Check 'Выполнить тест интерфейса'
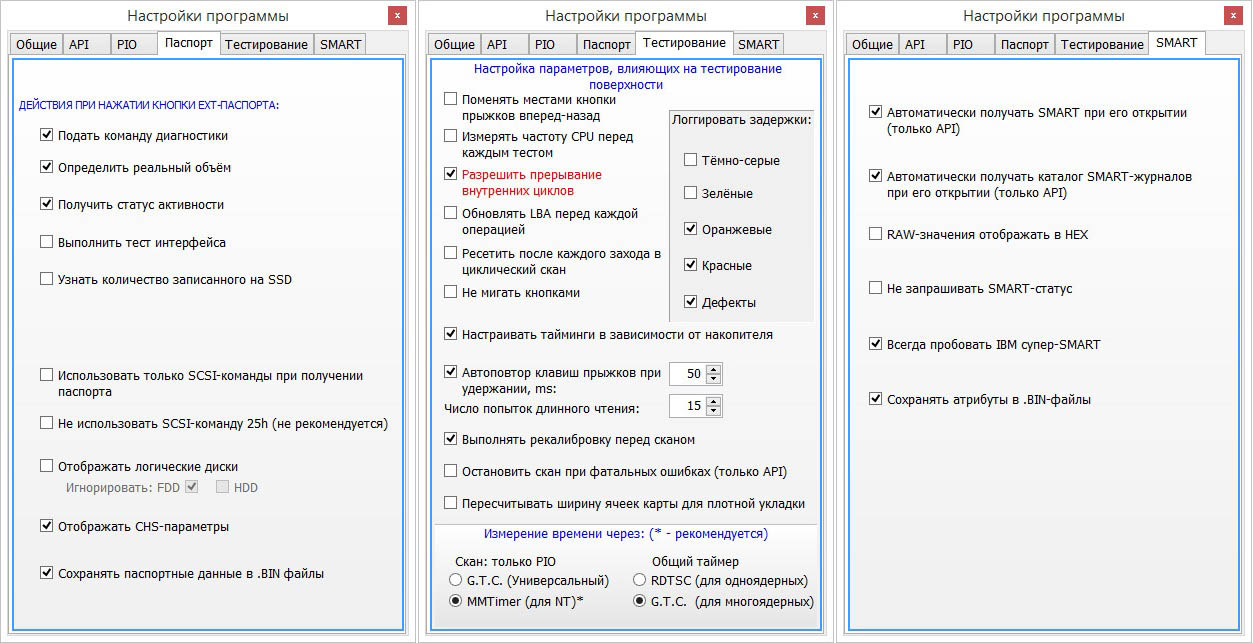Image resolution: width=1253 pixels, height=643 pixels. tap(46, 242)
